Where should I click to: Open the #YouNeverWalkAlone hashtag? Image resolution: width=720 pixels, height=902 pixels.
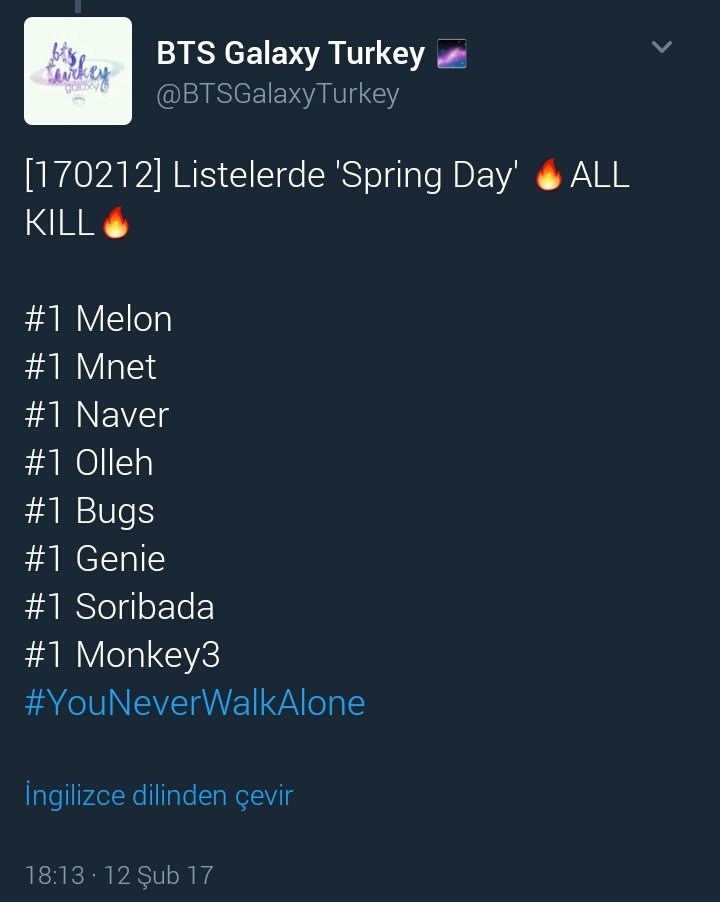coord(195,703)
